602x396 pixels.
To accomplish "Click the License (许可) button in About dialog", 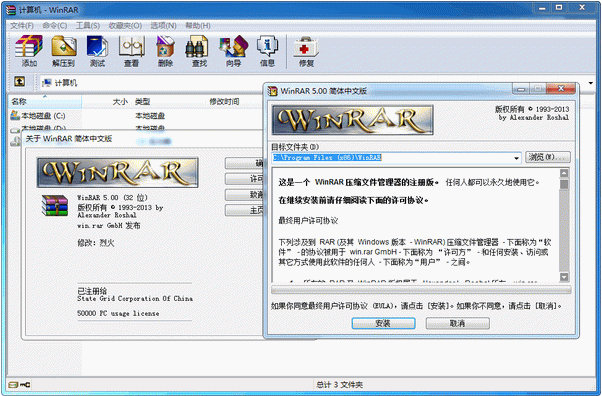I will point(244,179).
